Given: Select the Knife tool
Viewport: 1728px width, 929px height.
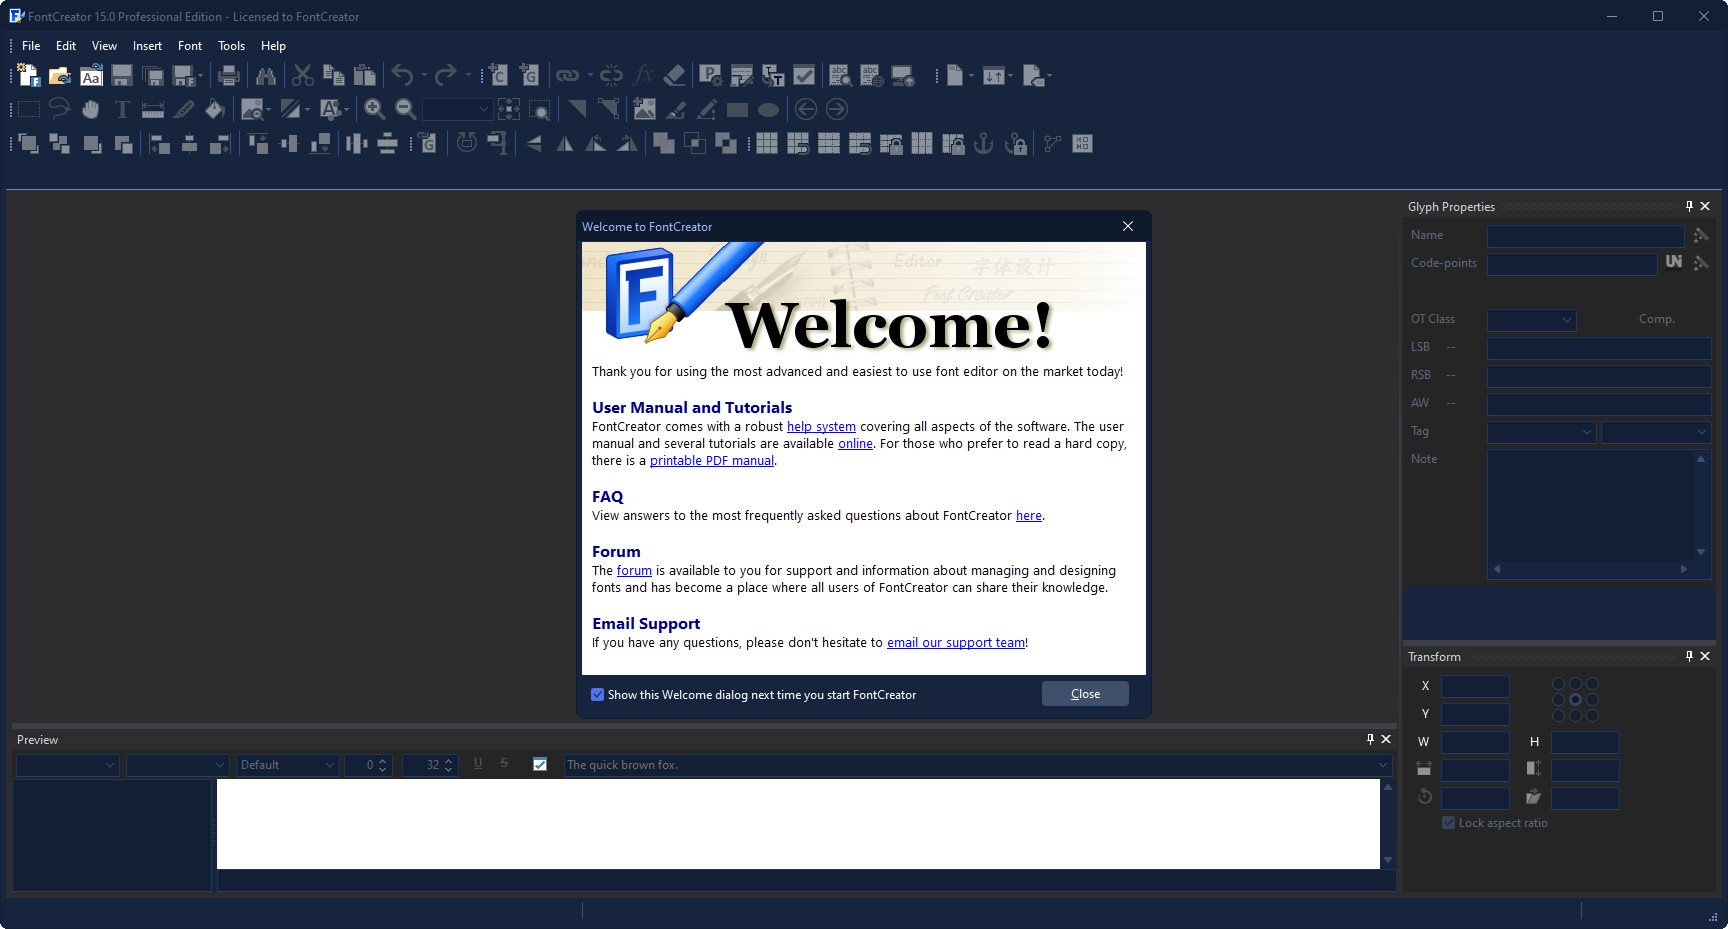Looking at the screenshot, I should pos(184,109).
